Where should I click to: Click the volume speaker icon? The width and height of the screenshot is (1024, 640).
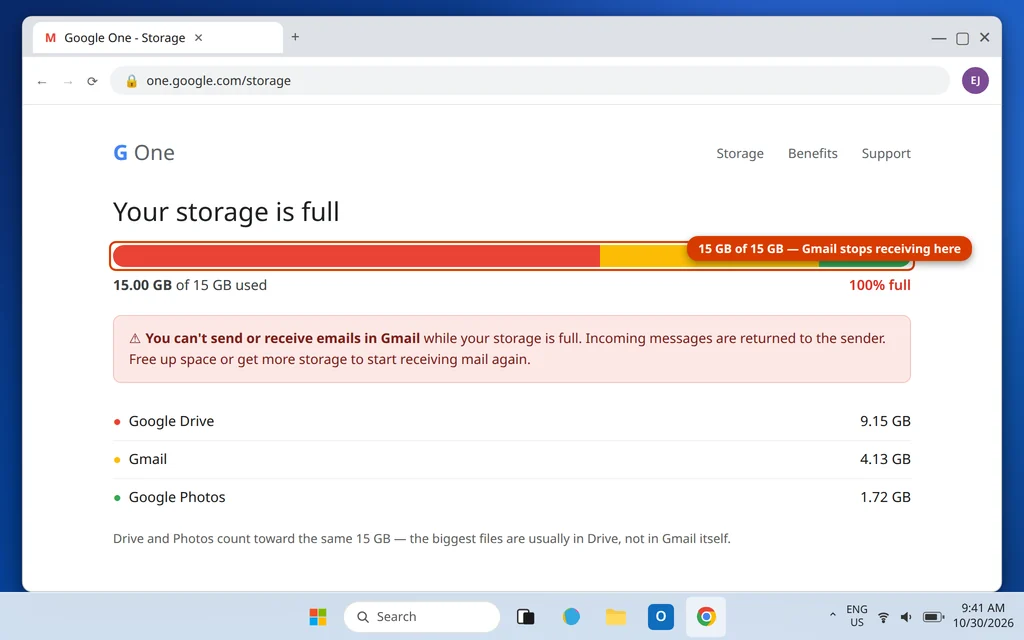click(x=906, y=617)
